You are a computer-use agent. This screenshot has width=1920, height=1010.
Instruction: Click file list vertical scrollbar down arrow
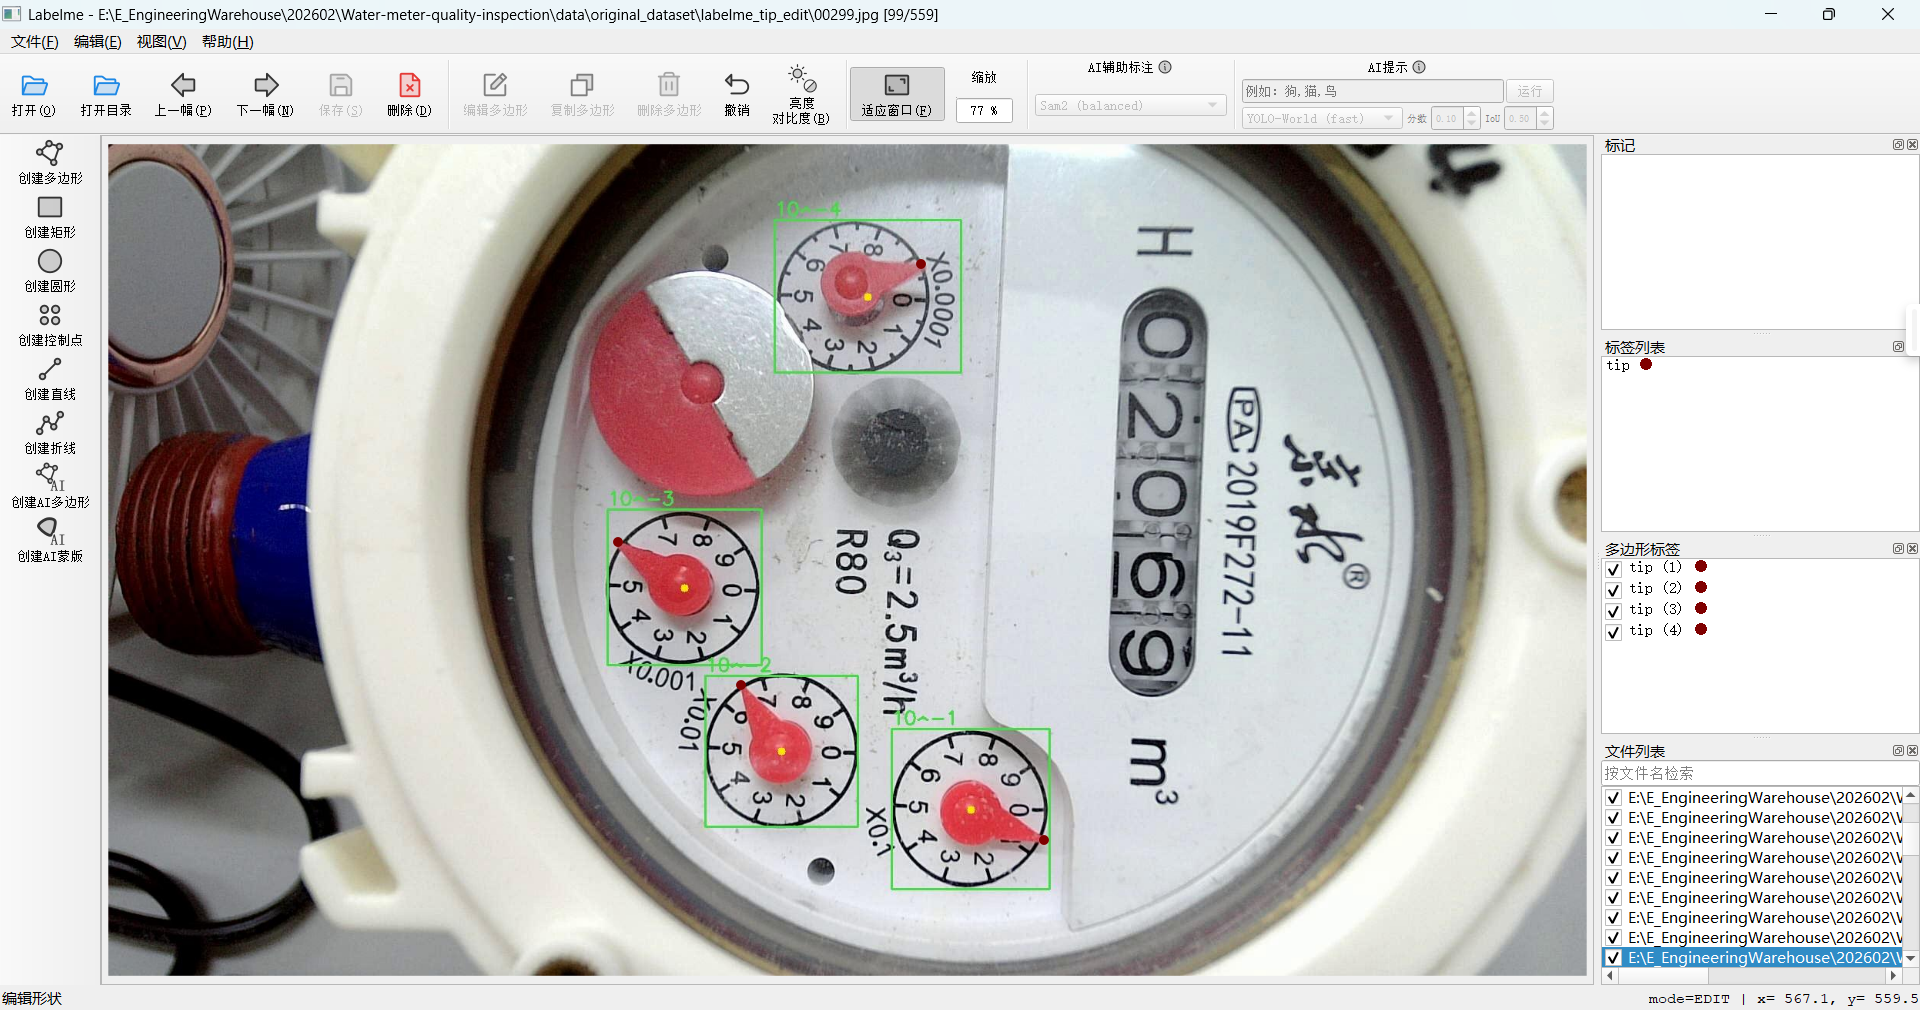click(1911, 958)
